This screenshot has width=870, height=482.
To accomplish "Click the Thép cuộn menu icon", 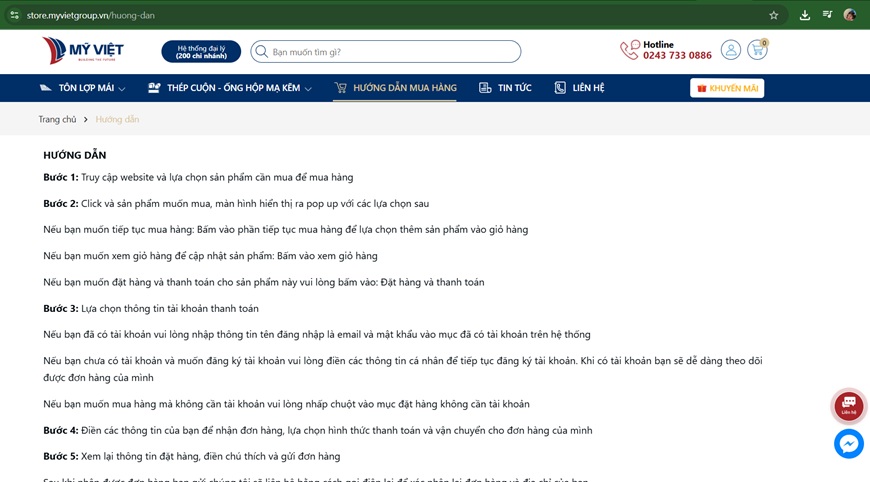I will [x=154, y=88].
